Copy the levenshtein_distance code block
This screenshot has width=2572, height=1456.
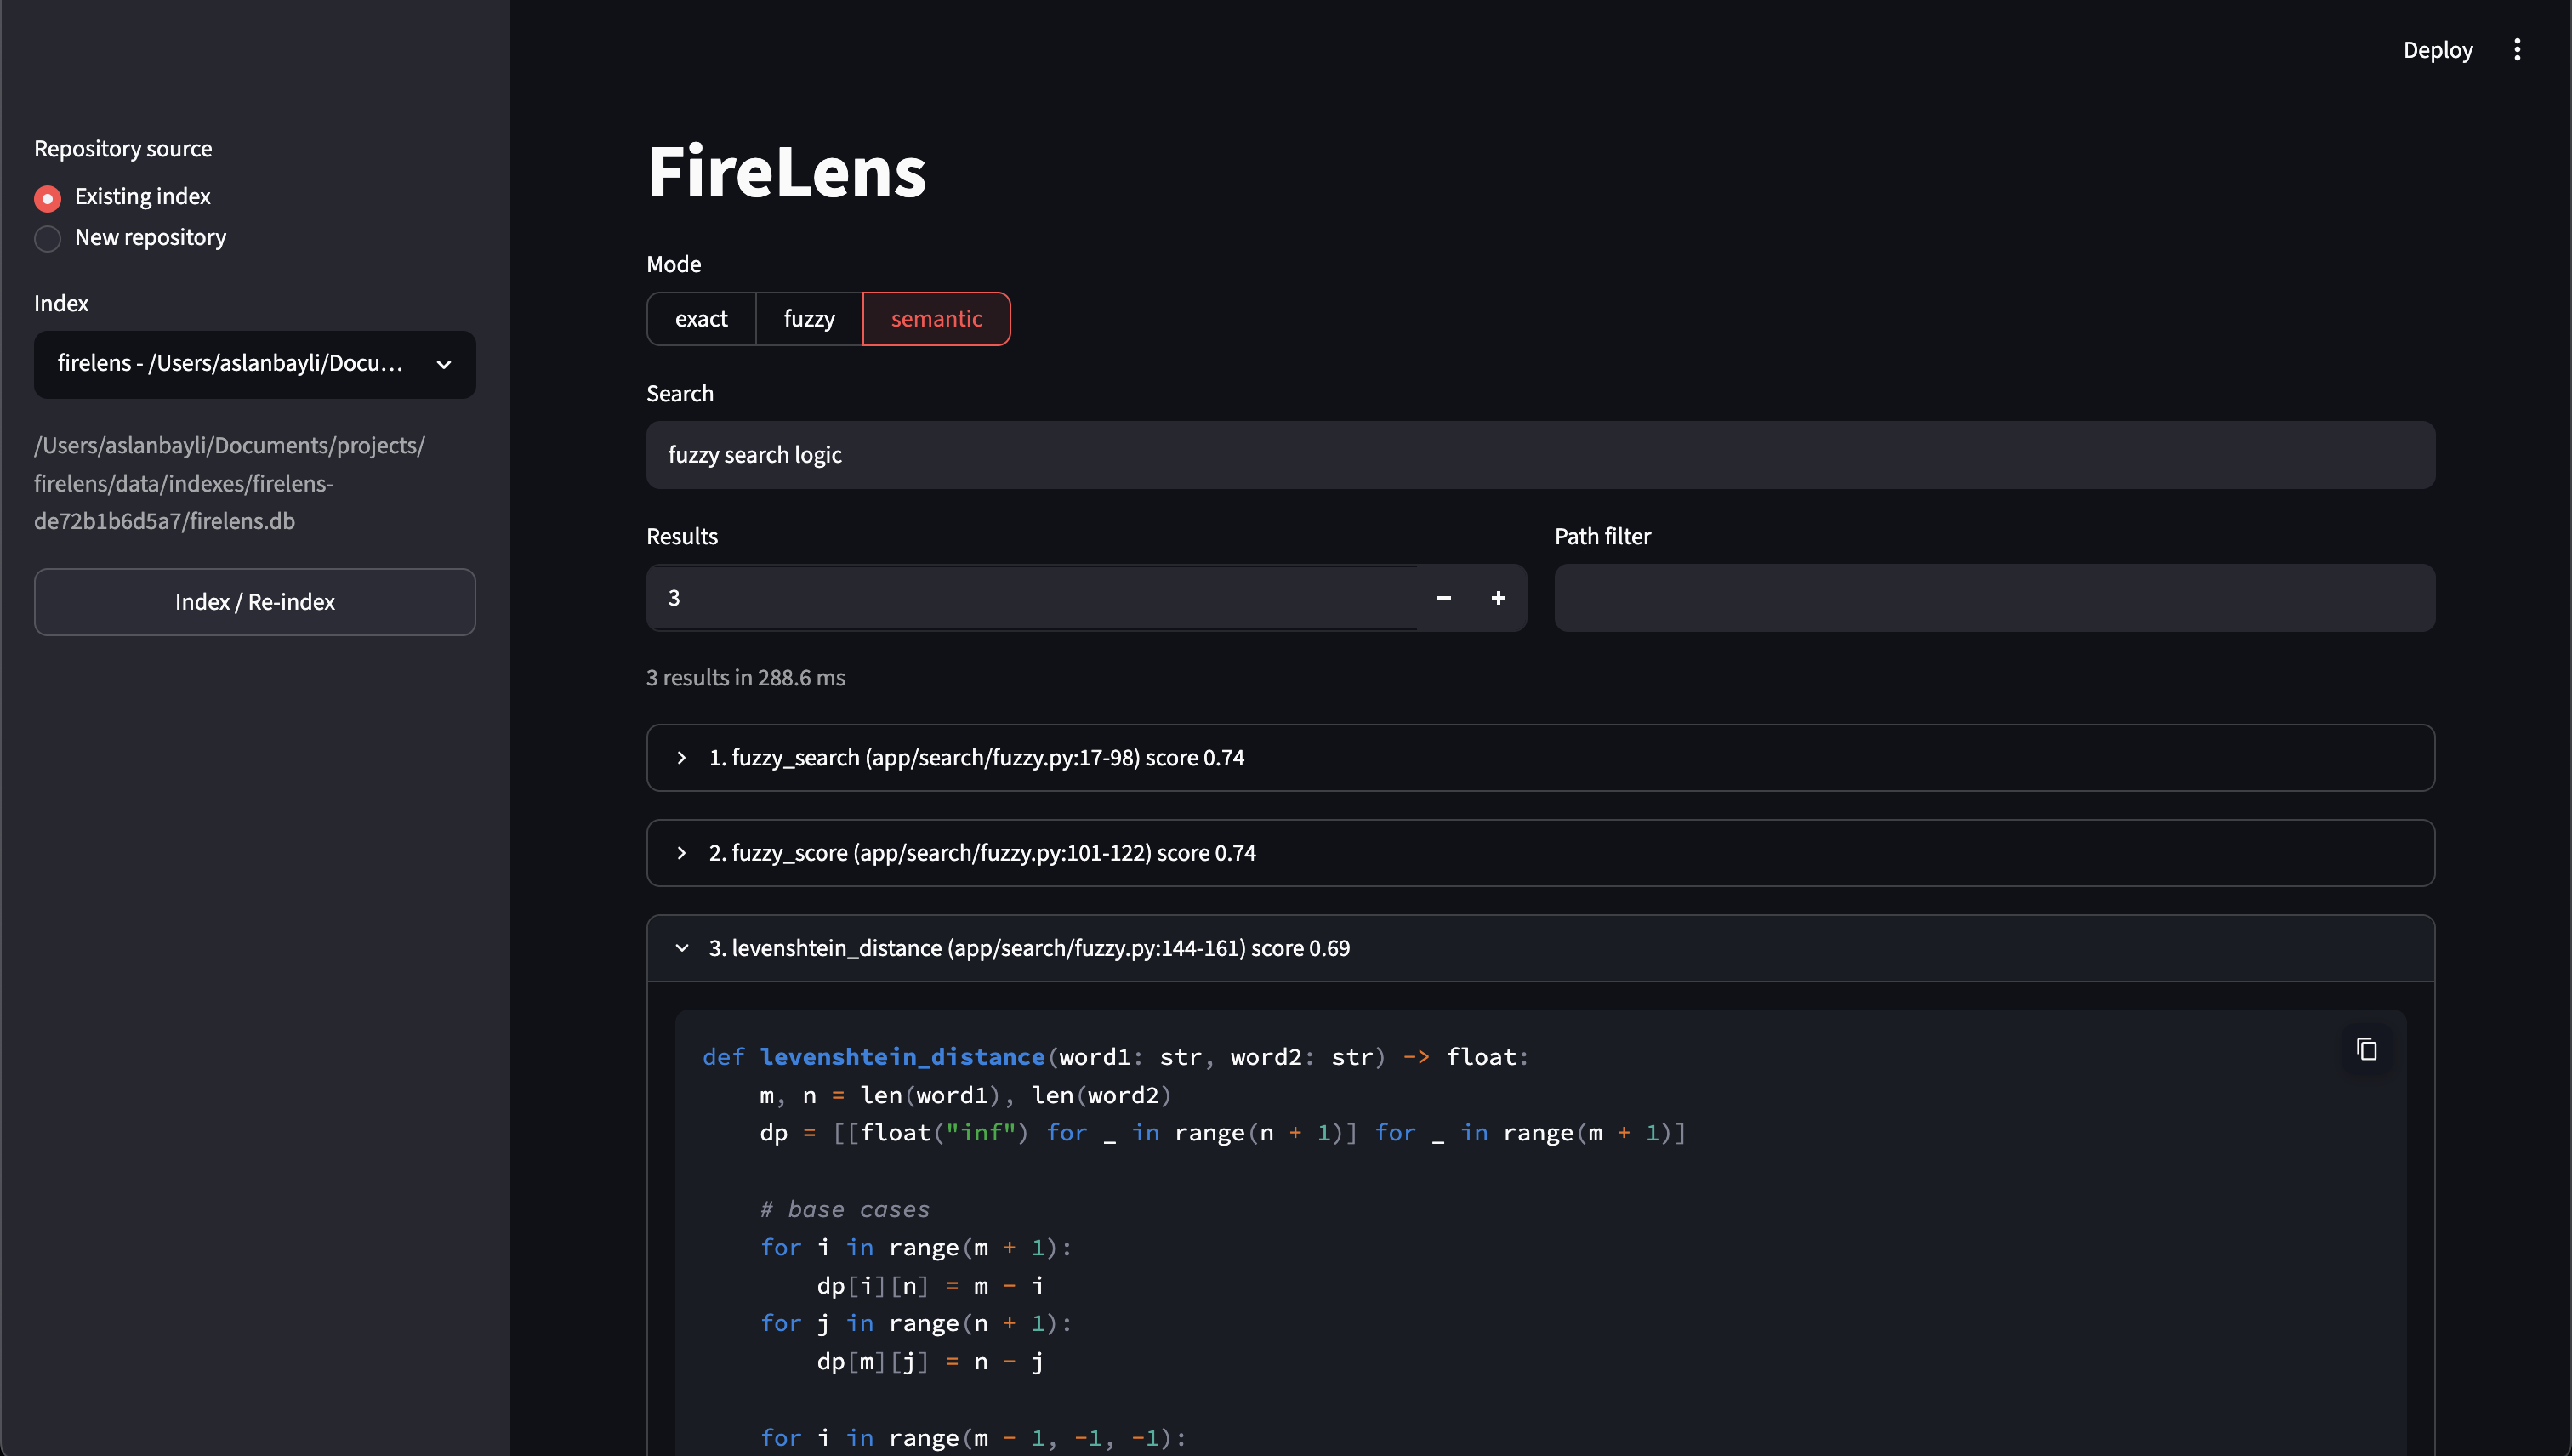(x=2366, y=1049)
